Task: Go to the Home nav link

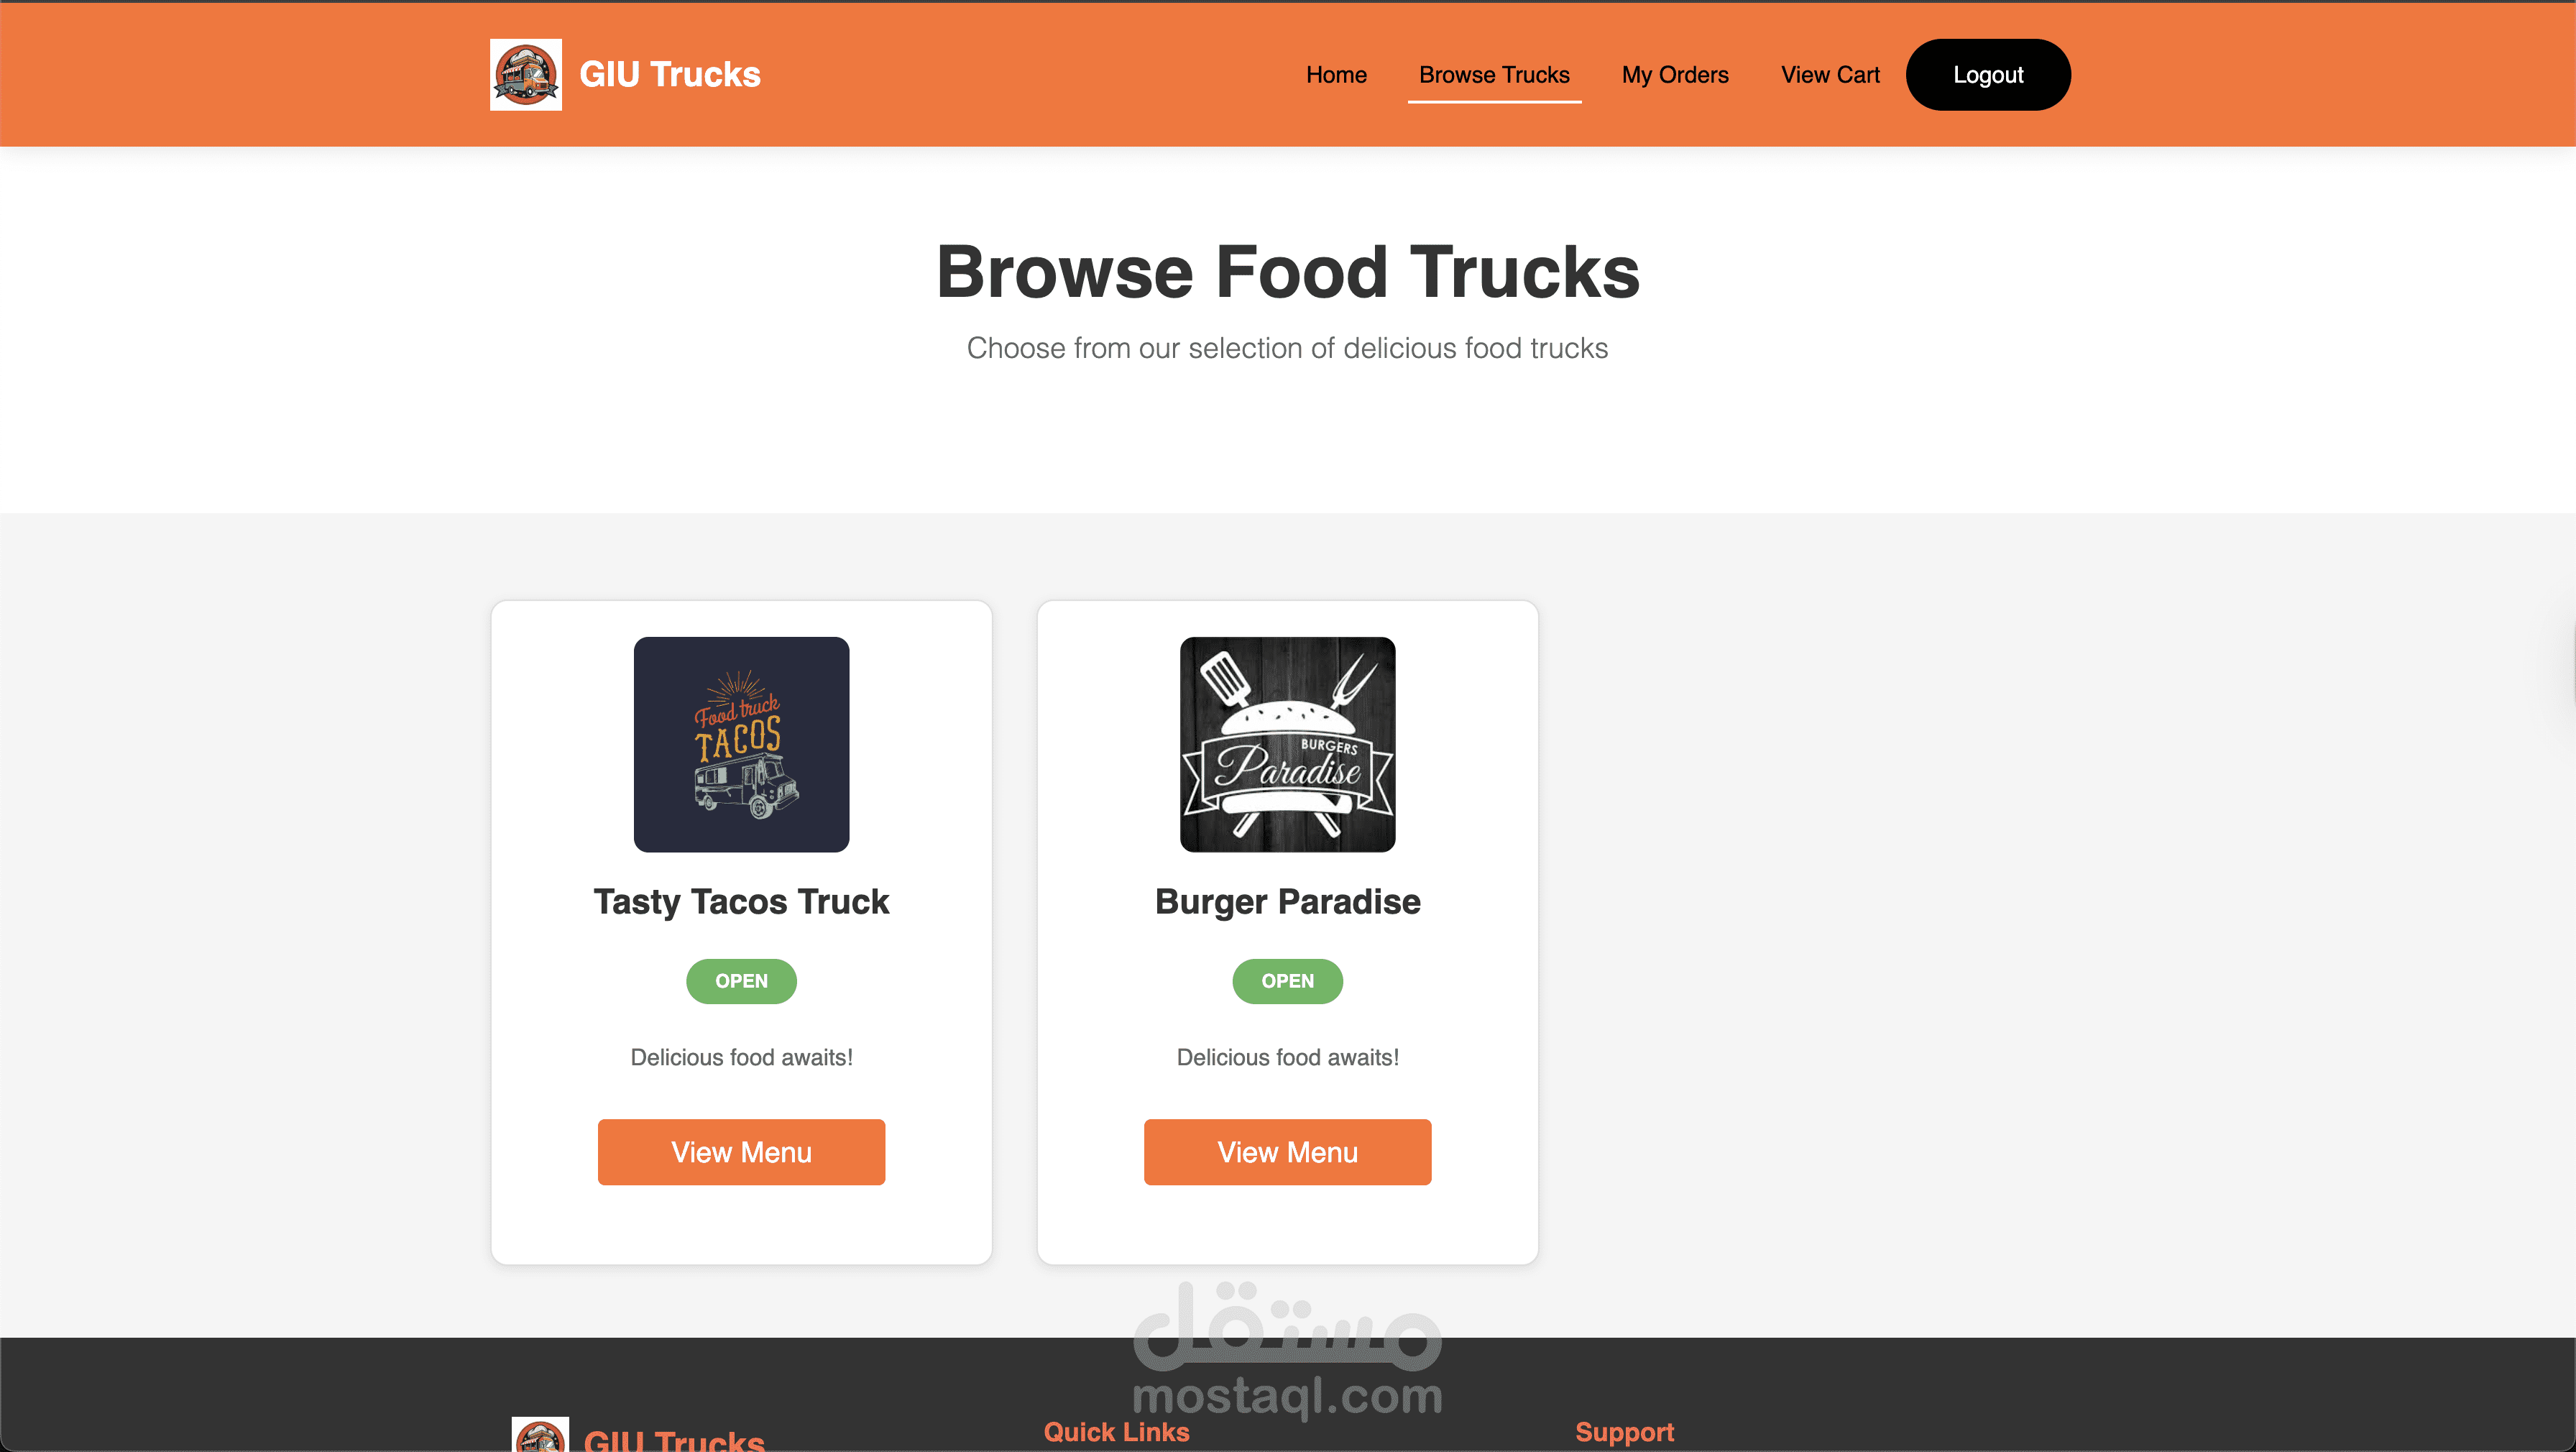Action: (x=1336, y=75)
